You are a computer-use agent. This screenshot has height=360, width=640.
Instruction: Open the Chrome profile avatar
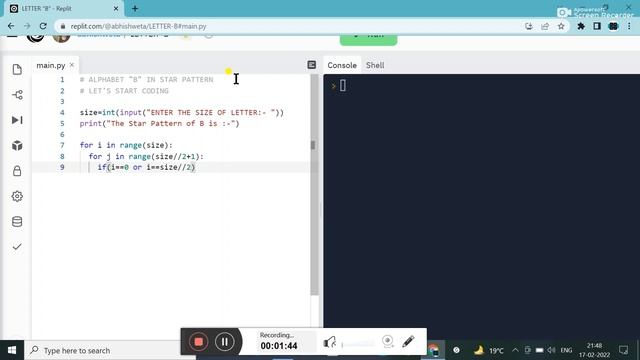613,26
